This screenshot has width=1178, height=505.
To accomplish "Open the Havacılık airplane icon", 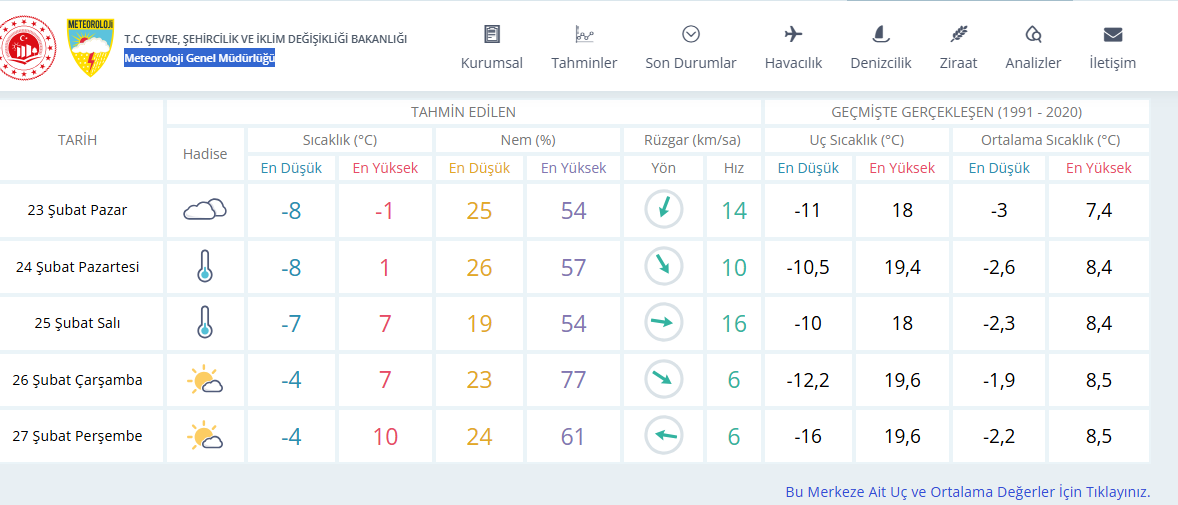I will tap(793, 34).
